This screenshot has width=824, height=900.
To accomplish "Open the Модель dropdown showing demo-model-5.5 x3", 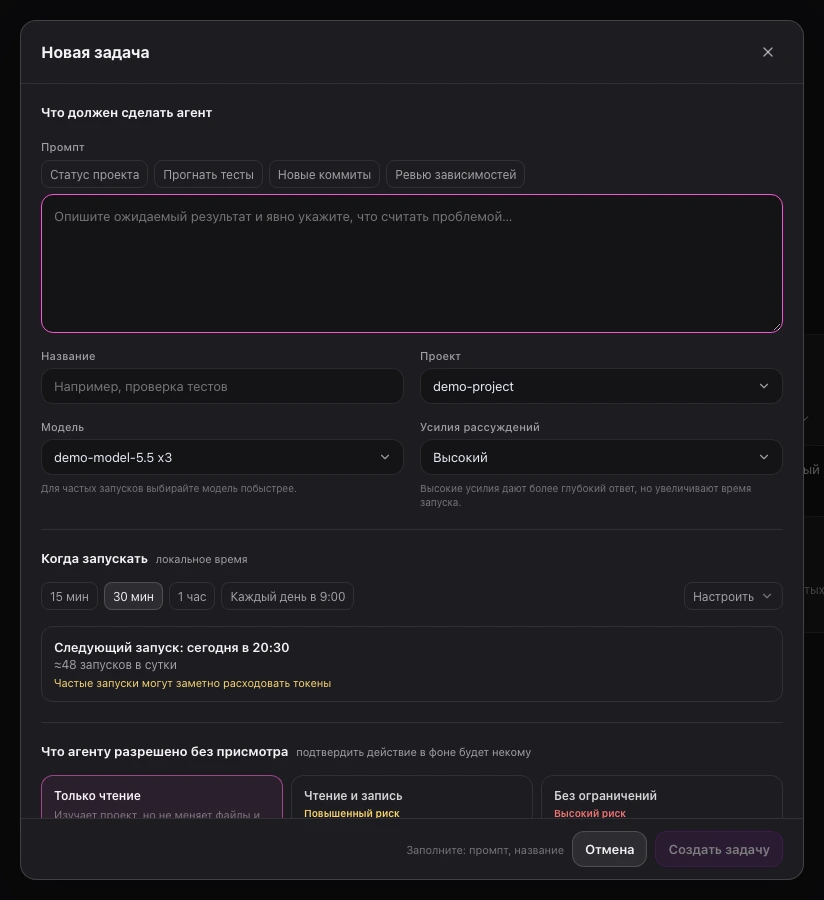I will pyautogui.click(x=222, y=457).
